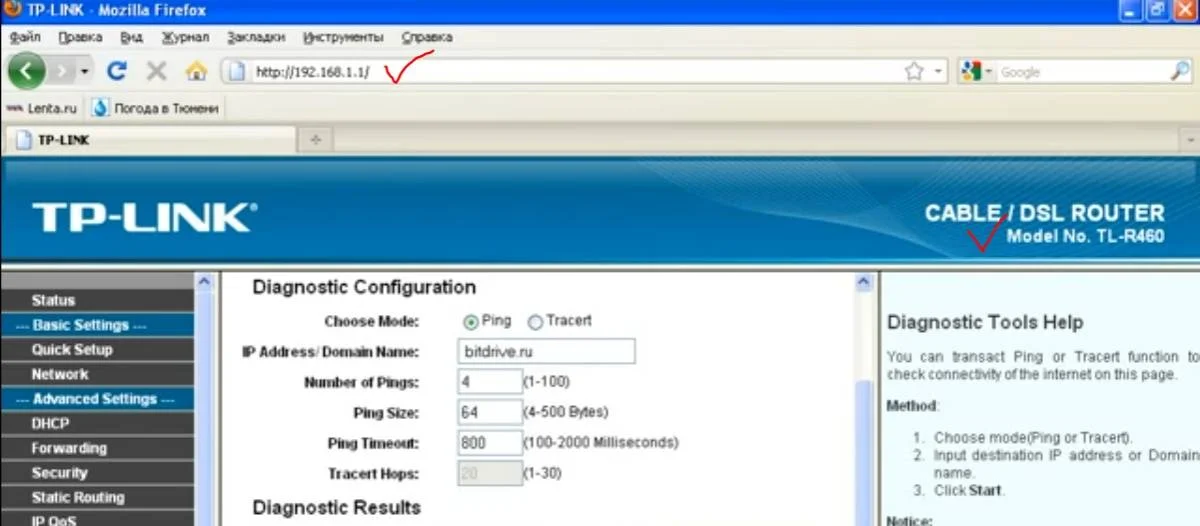This screenshot has height=526, width=1200.
Task: Click the Ping Size field
Action: click(490, 412)
